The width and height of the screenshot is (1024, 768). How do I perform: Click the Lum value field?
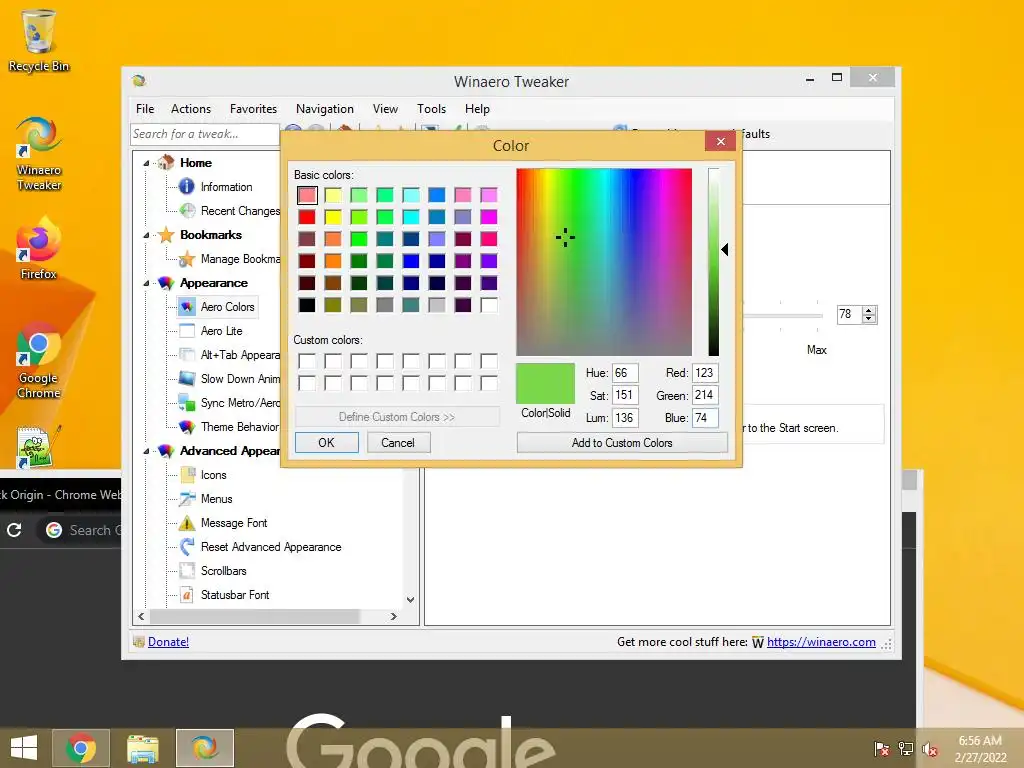pyautogui.click(x=625, y=418)
